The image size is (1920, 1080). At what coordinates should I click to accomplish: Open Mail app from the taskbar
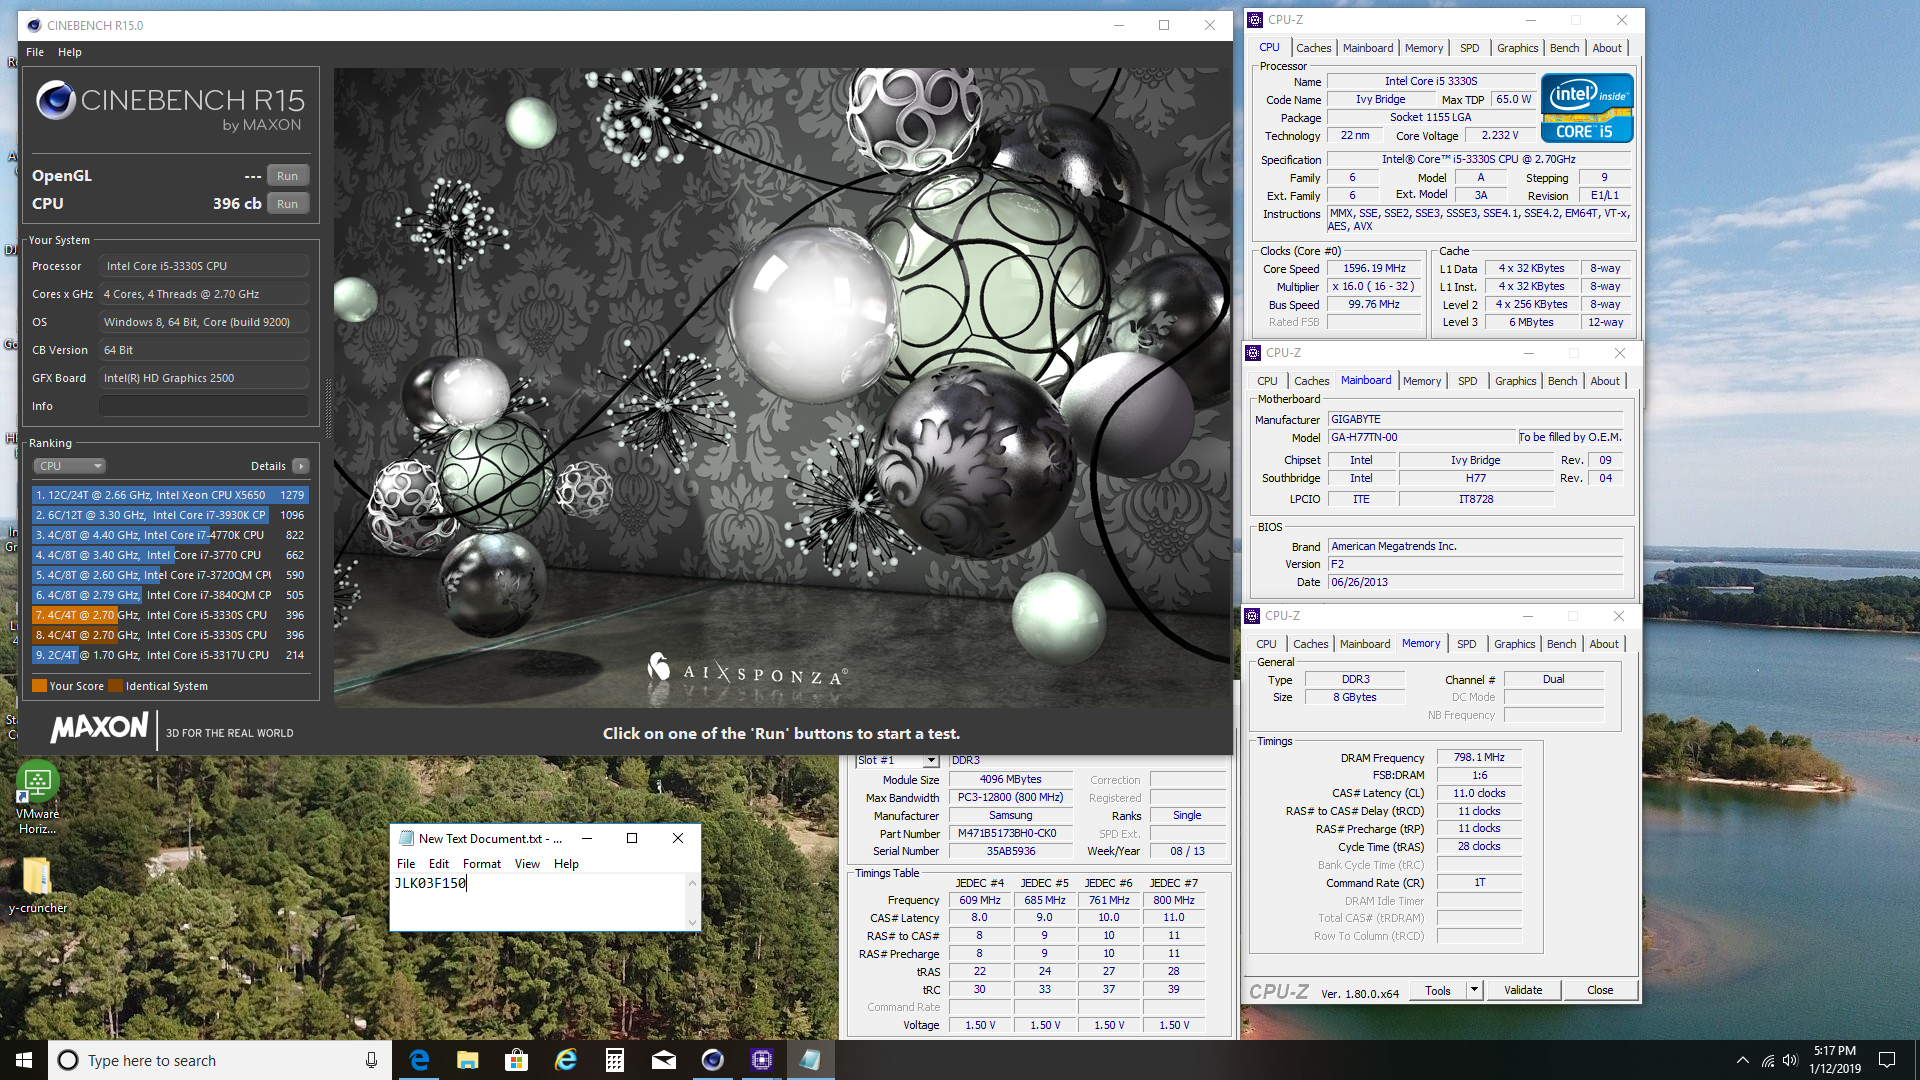click(664, 1060)
